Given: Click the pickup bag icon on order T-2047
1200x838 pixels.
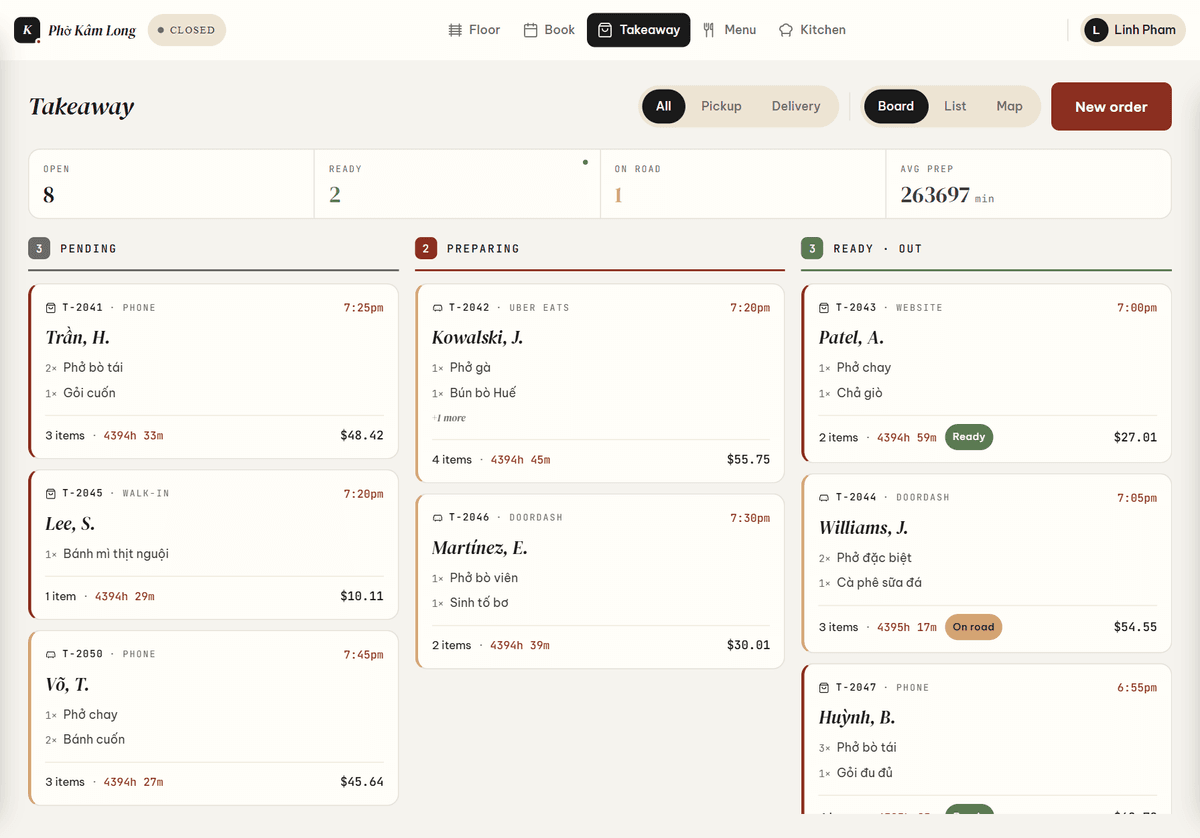Looking at the screenshot, I should point(824,688).
